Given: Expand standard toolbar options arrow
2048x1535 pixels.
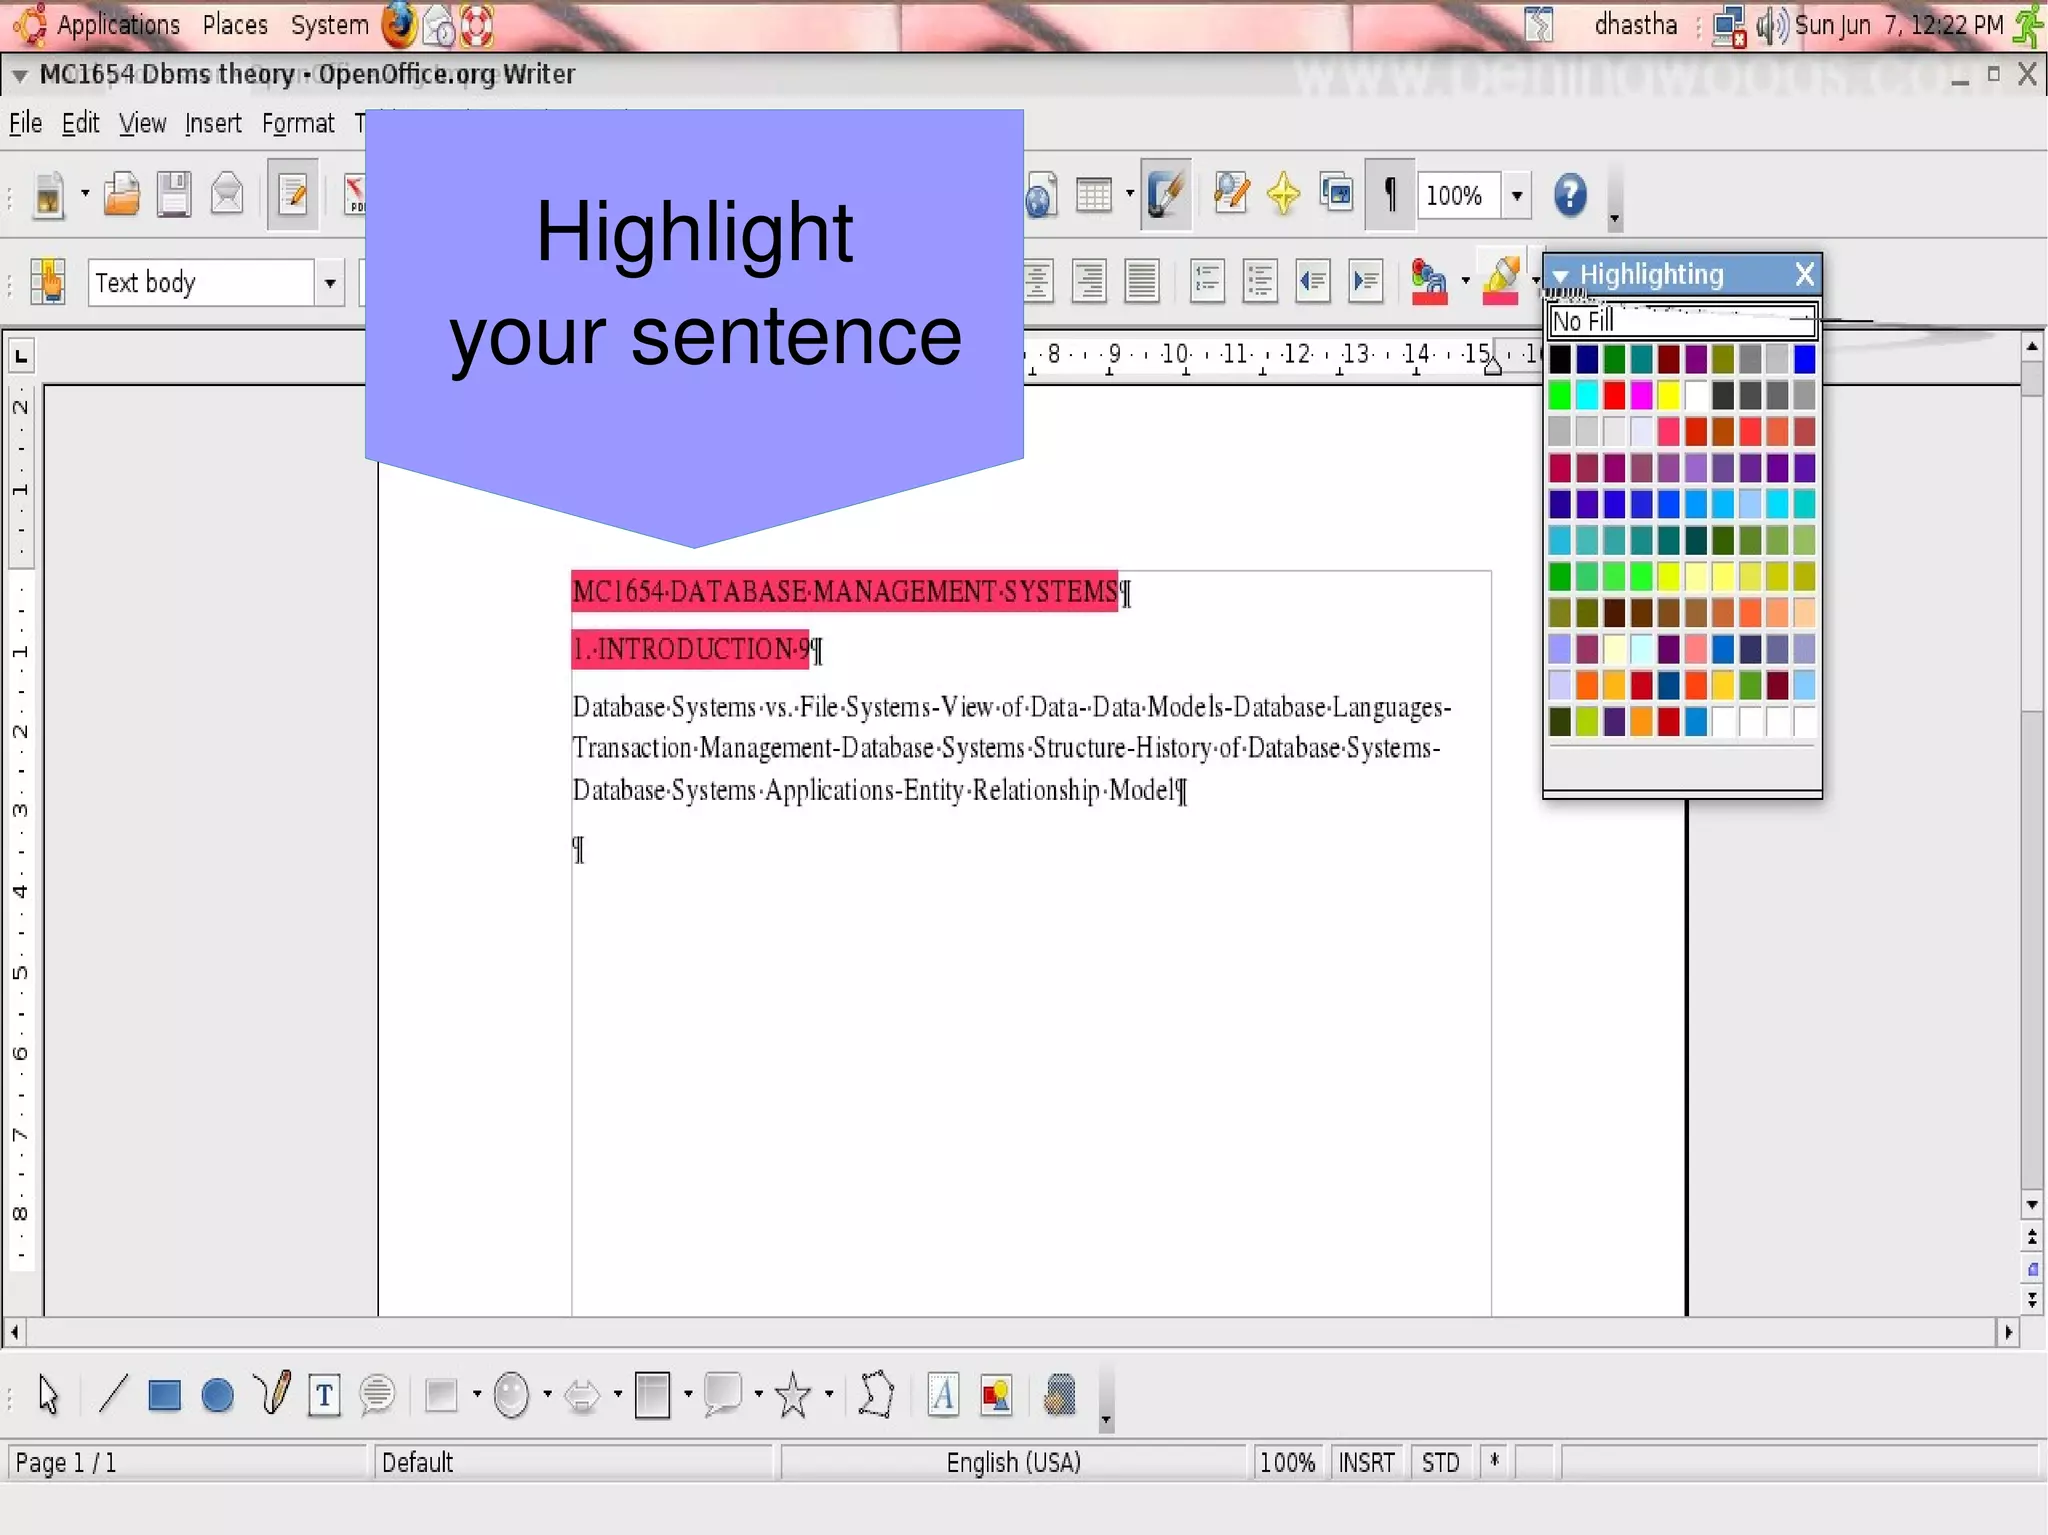Looking at the screenshot, I should 1614,218.
